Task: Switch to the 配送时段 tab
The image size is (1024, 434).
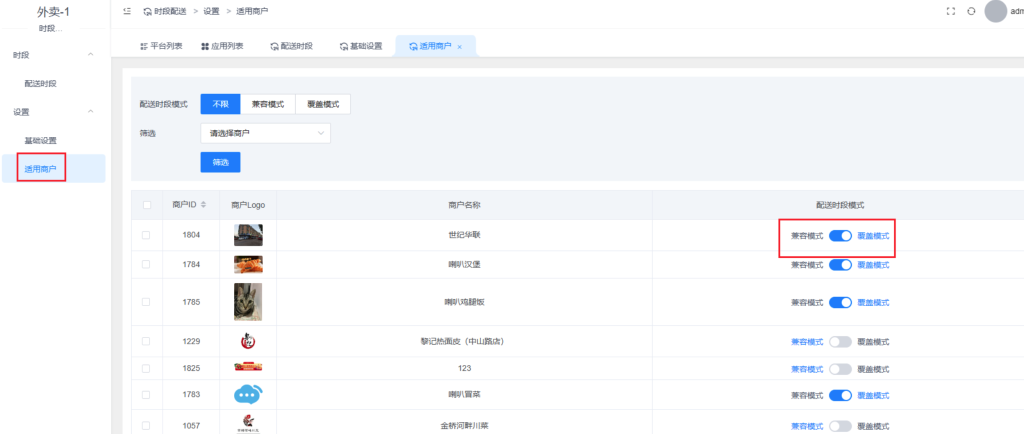Action: click(291, 47)
